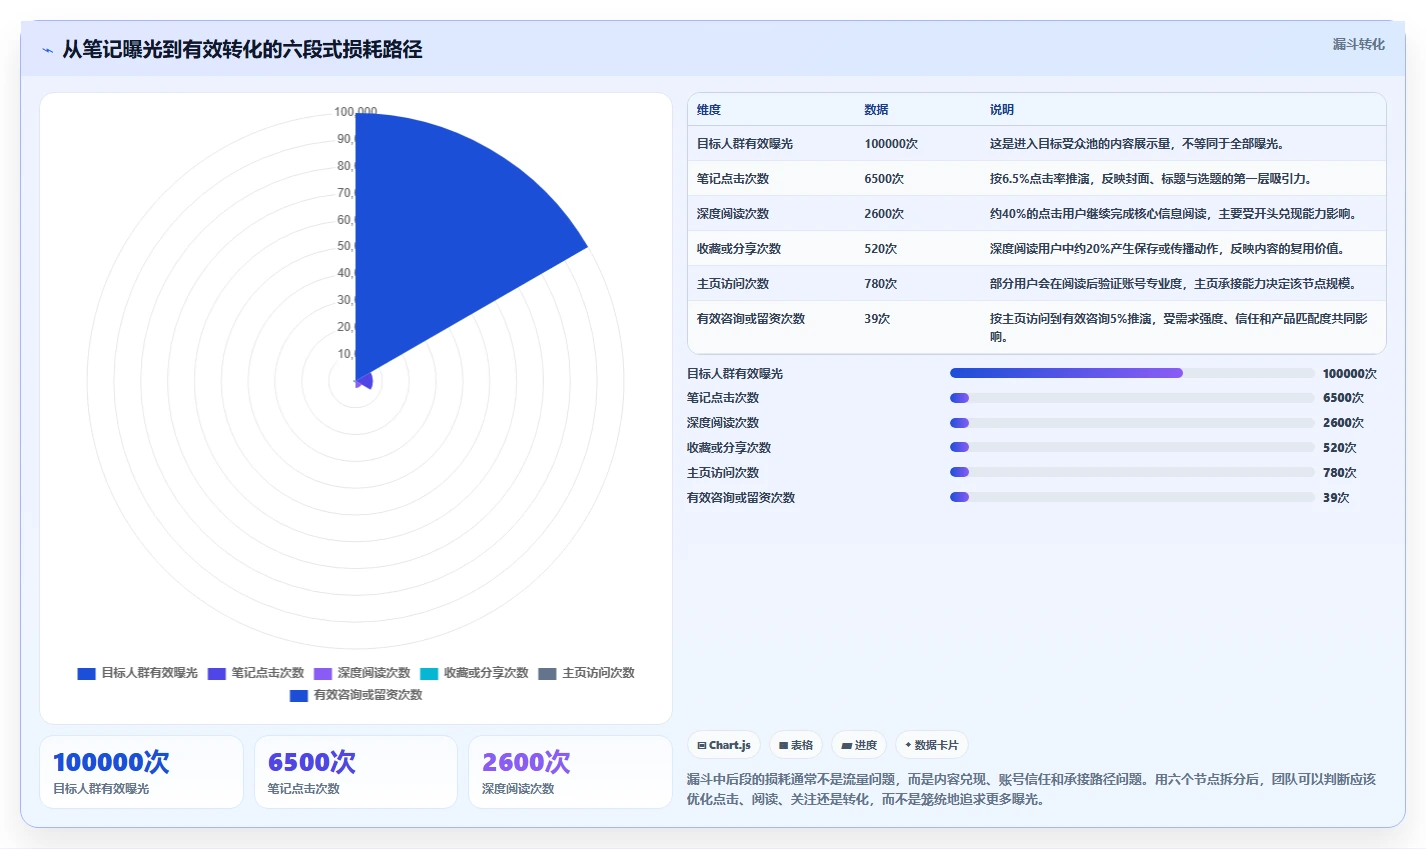Click the purple 2600次 stat card

pyautogui.click(x=570, y=772)
